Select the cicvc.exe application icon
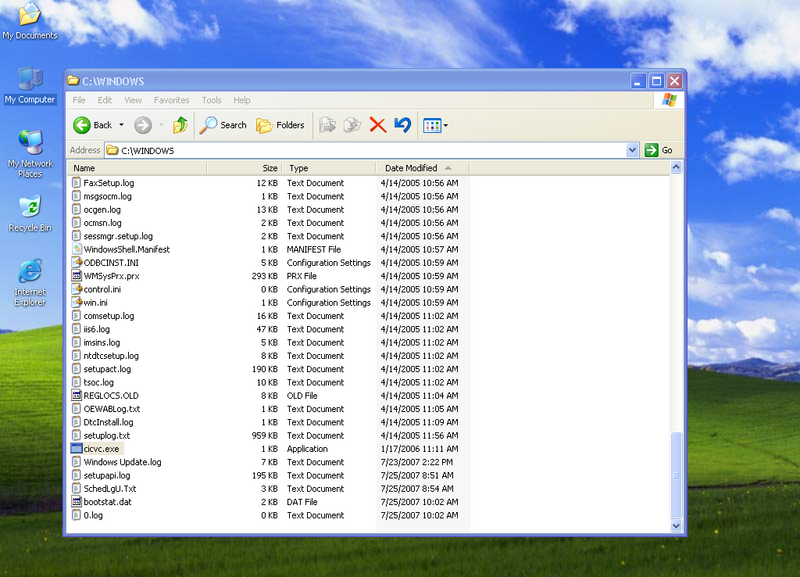This screenshot has width=800, height=577. tap(77, 449)
